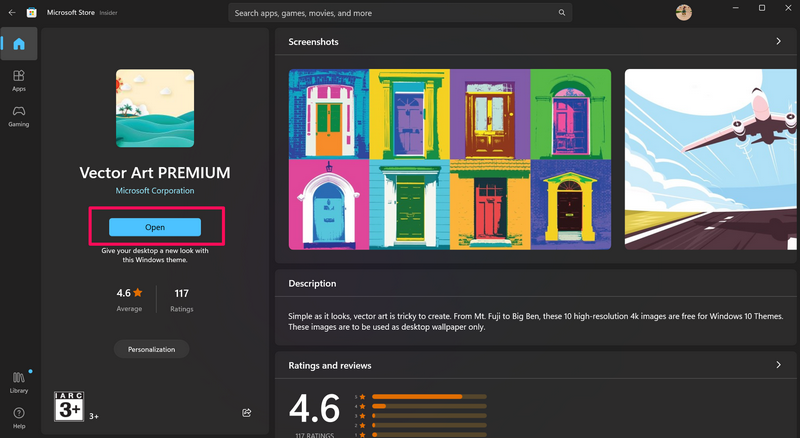Image resolution: width=800 pixels, height=438 pixels.
Task: View the colorful doors screenshot
Action: tap(450, 159)
